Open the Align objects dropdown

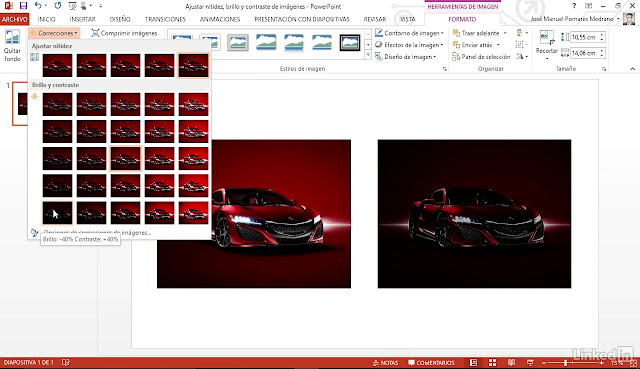522,33
